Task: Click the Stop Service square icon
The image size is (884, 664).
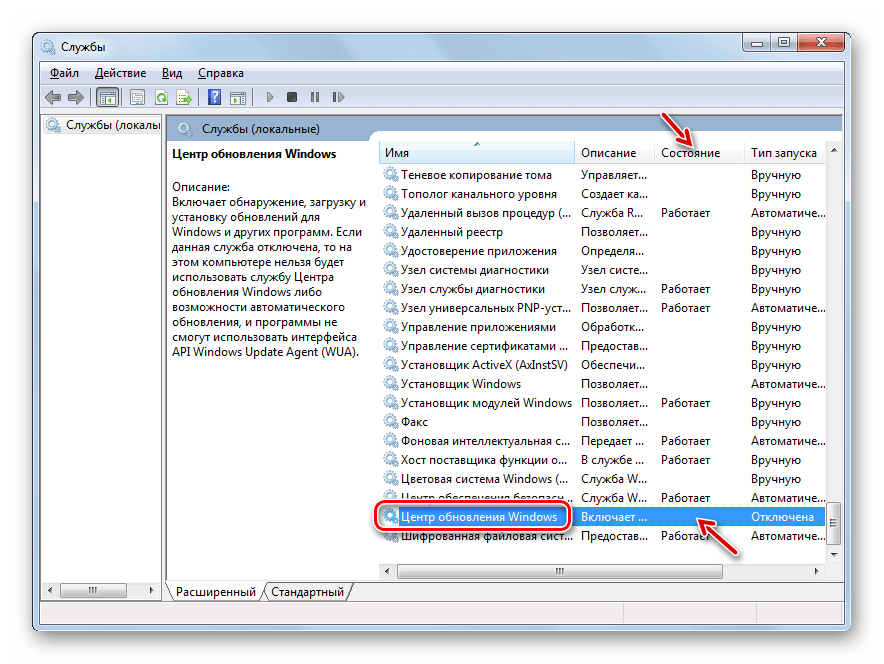Action: pyautogui.click(x=292, y=97)
